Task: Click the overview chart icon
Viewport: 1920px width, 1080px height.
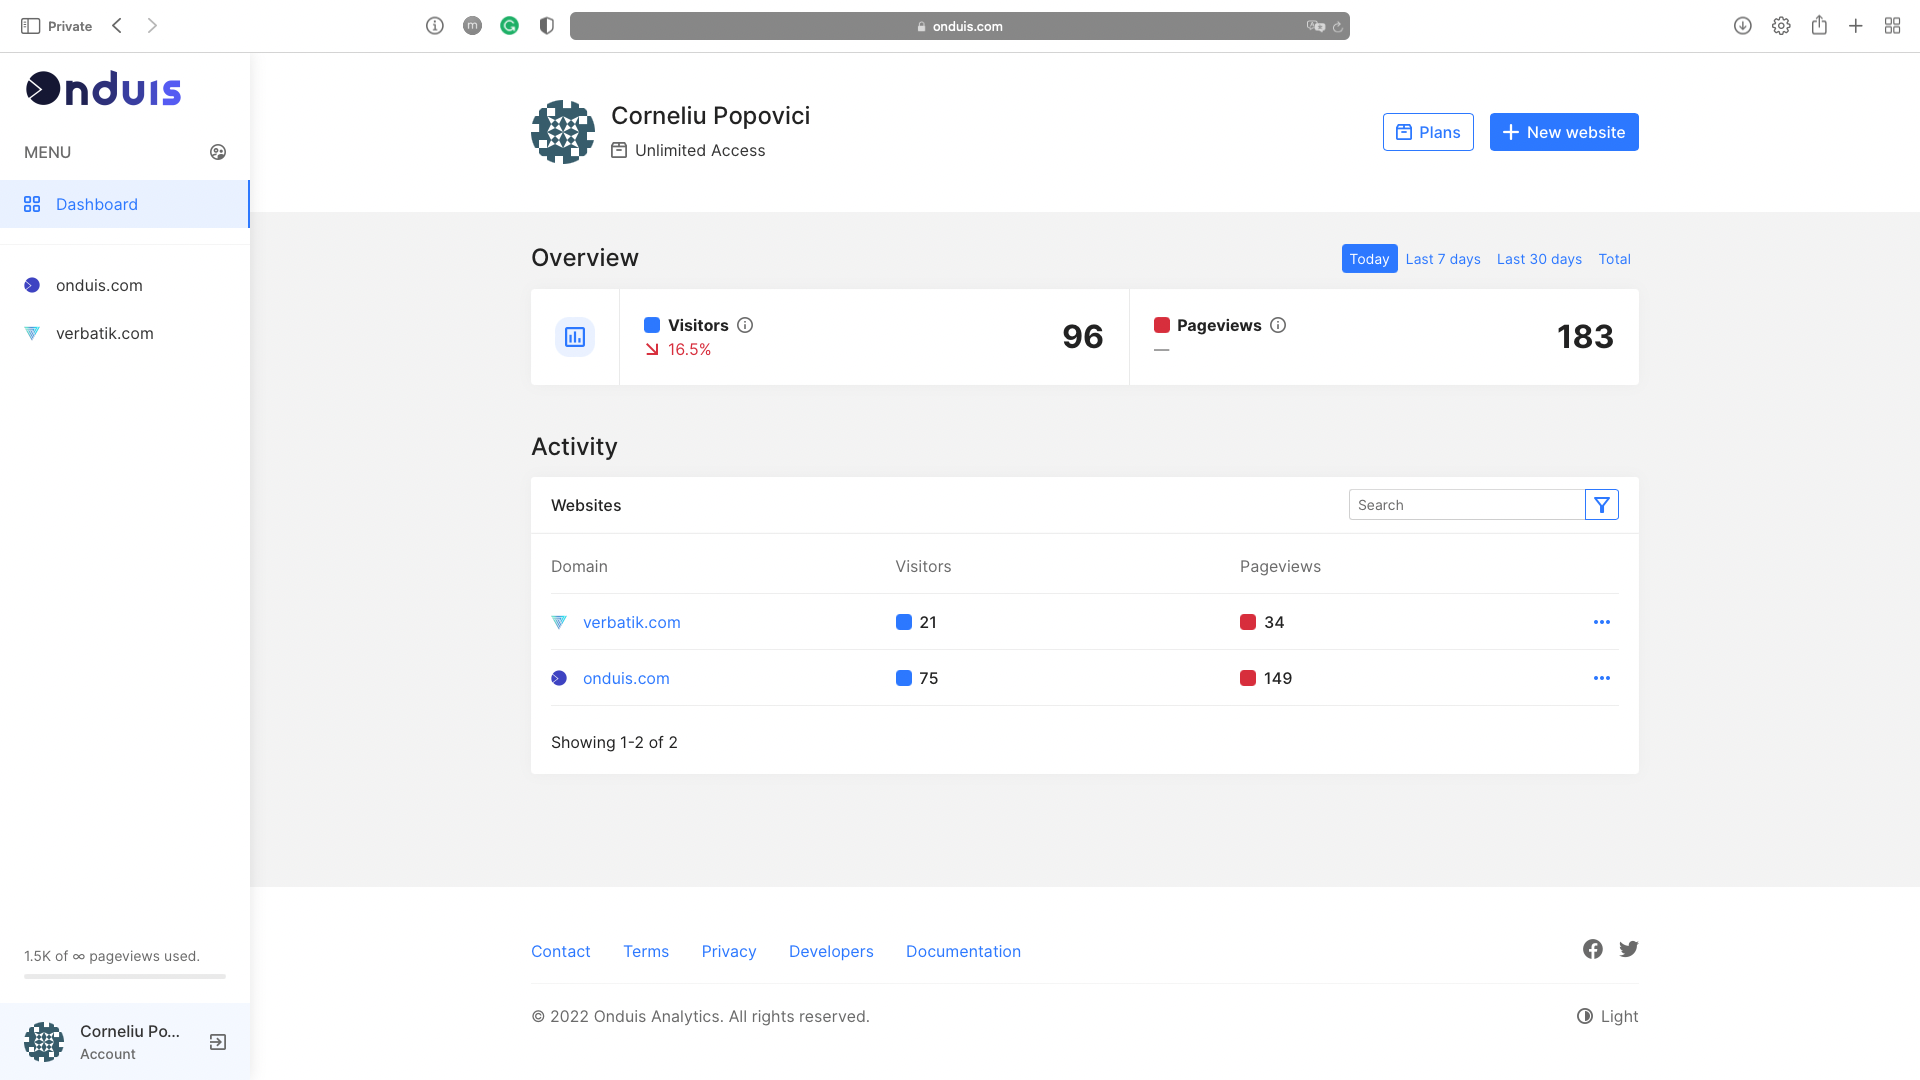Action: [x=575, y=337]
